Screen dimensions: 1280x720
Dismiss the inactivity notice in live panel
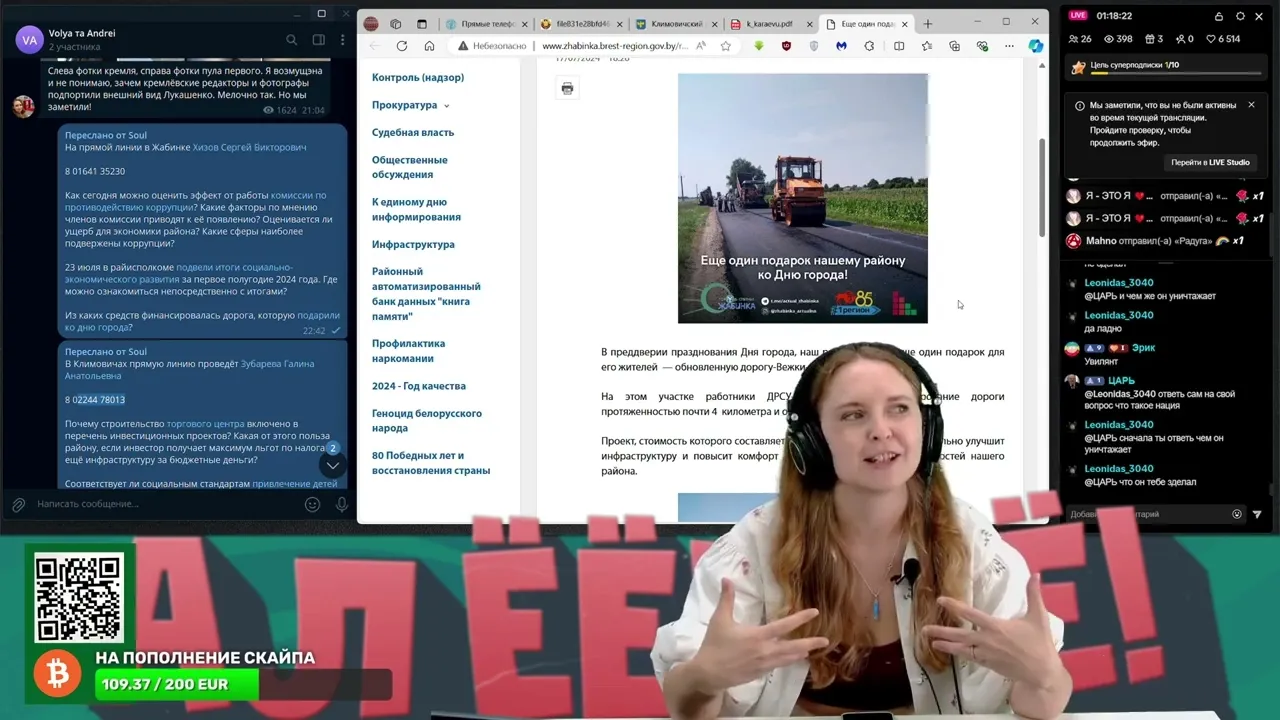pos(1251,105)
